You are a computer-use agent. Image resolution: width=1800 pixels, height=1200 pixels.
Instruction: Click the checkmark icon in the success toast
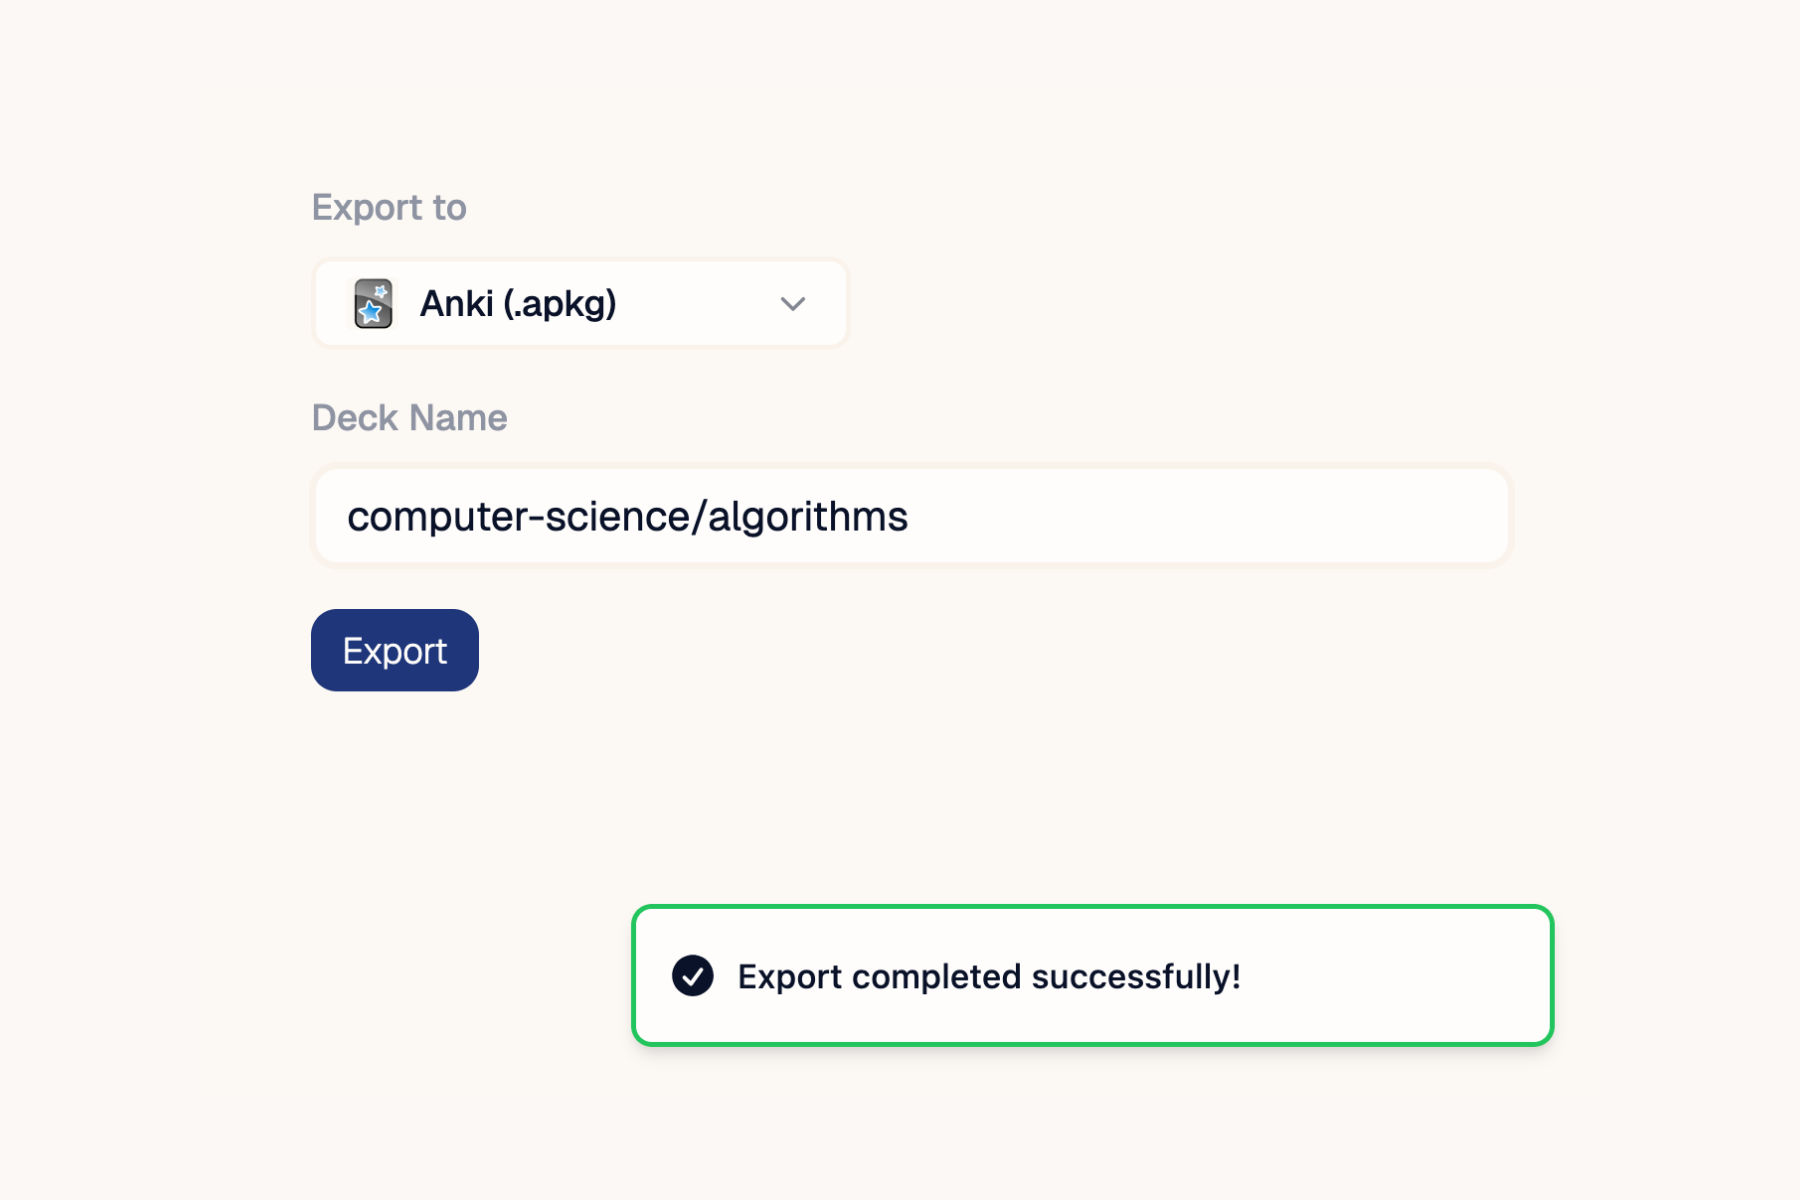click(692, 976)
